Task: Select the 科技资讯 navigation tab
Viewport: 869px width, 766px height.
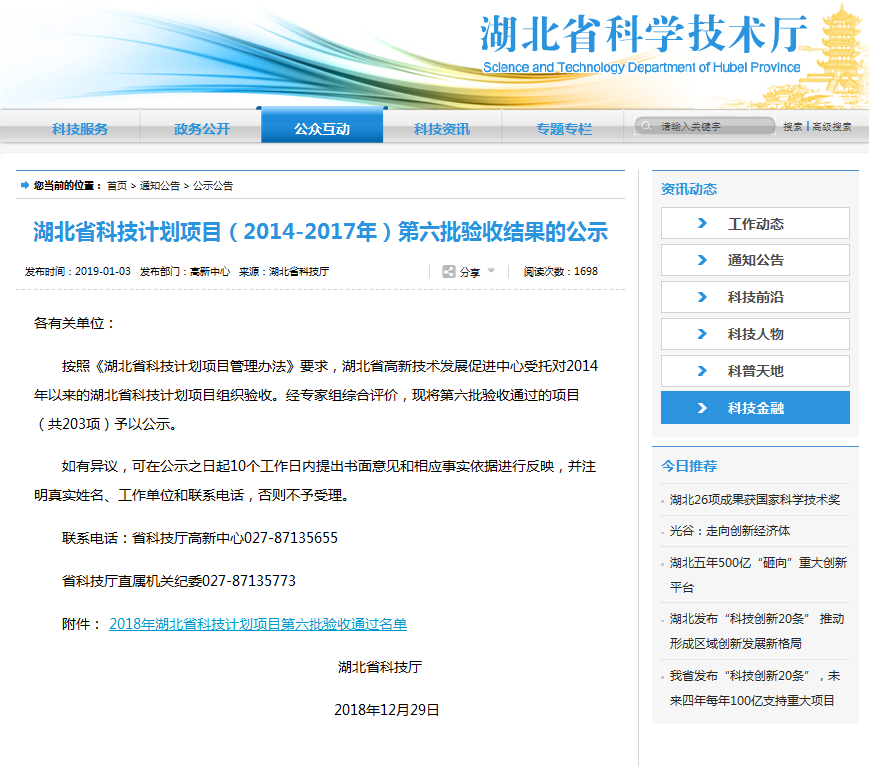Action: [442, 129]
